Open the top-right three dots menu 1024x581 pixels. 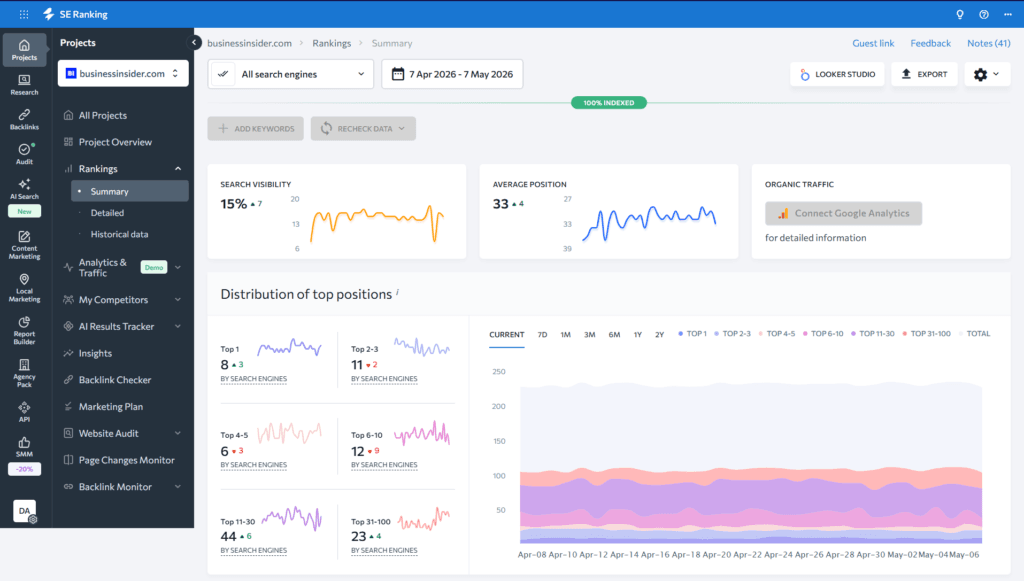point(1008,14)
